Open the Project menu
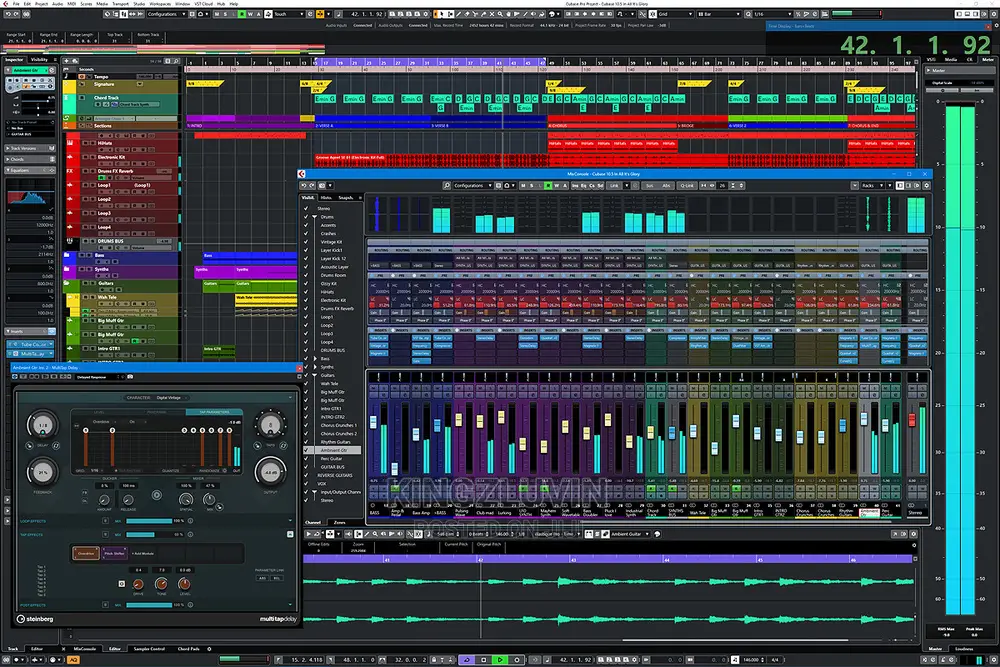 (x=41, y=4)
